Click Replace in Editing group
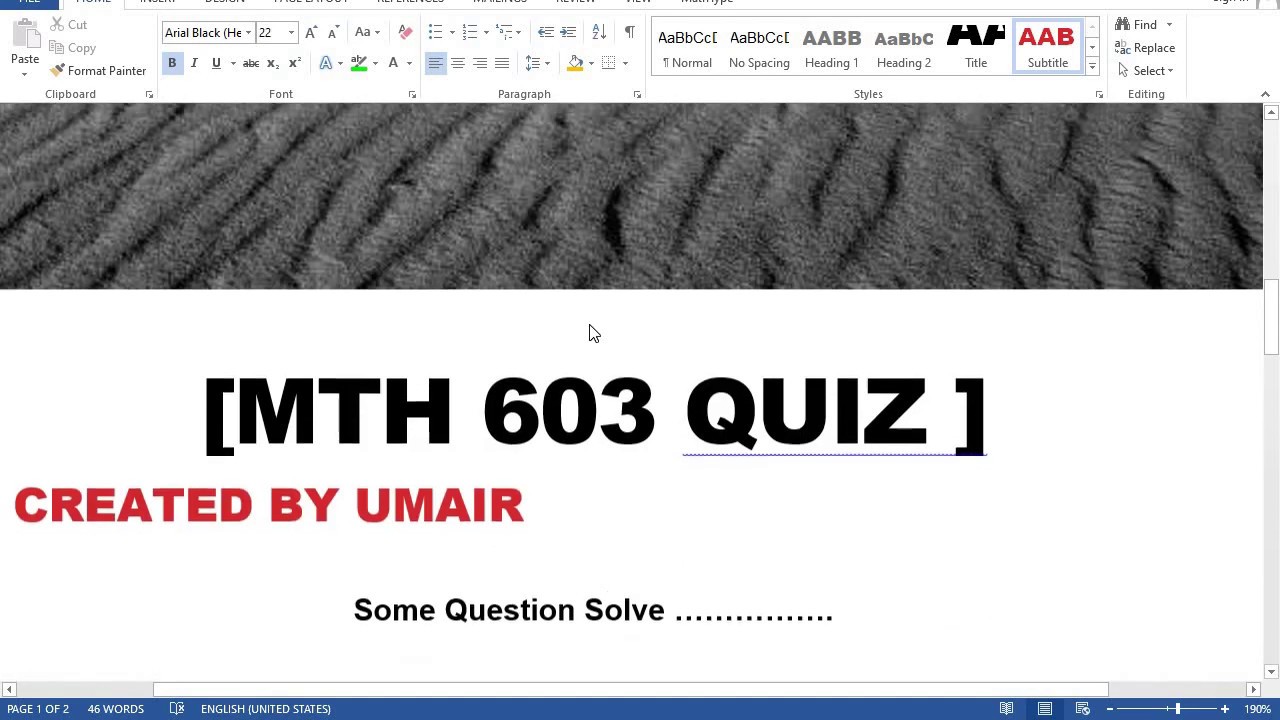The image size is (1280, 720). (1145, 48)
